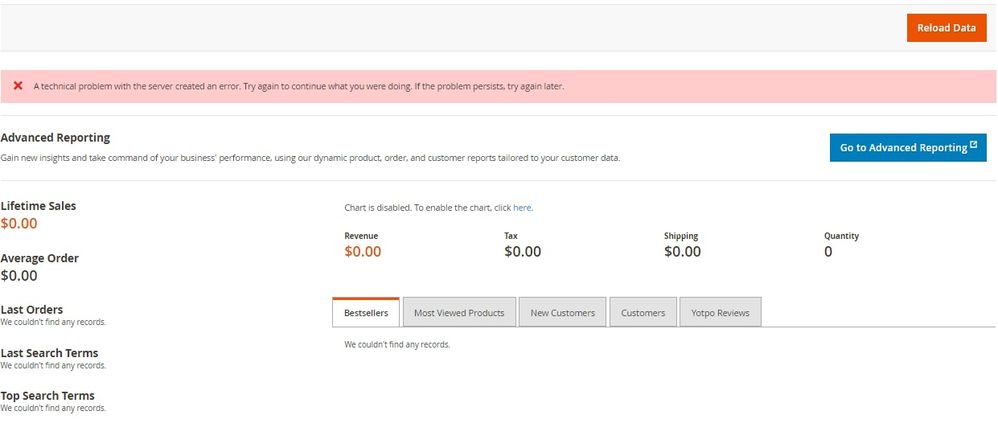Click the Shipping $0.00 value

pos(682,252)
